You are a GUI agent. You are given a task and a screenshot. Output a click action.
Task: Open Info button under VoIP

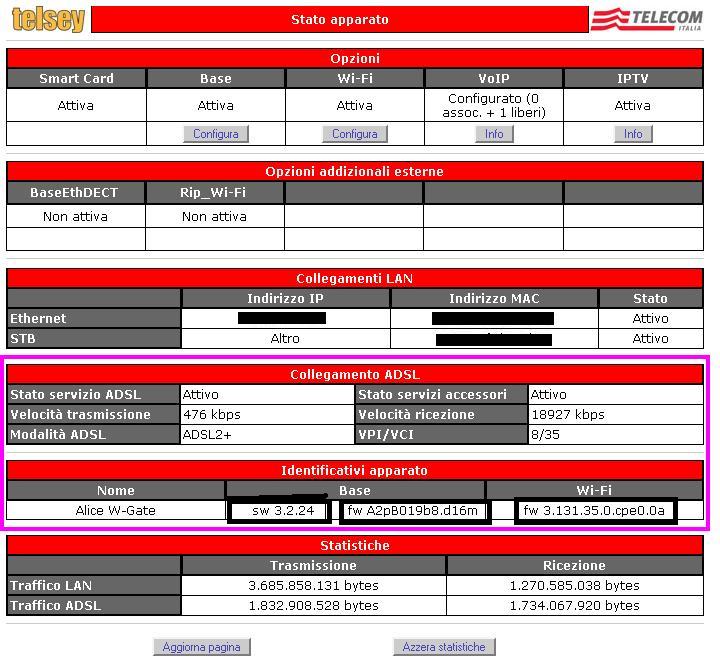[494, 134]
